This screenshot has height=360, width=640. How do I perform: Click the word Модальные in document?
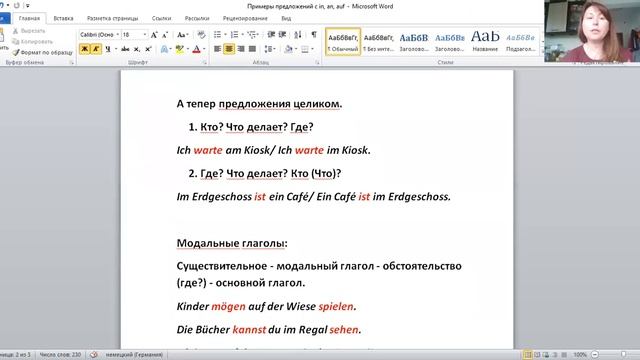click(208, 243)
